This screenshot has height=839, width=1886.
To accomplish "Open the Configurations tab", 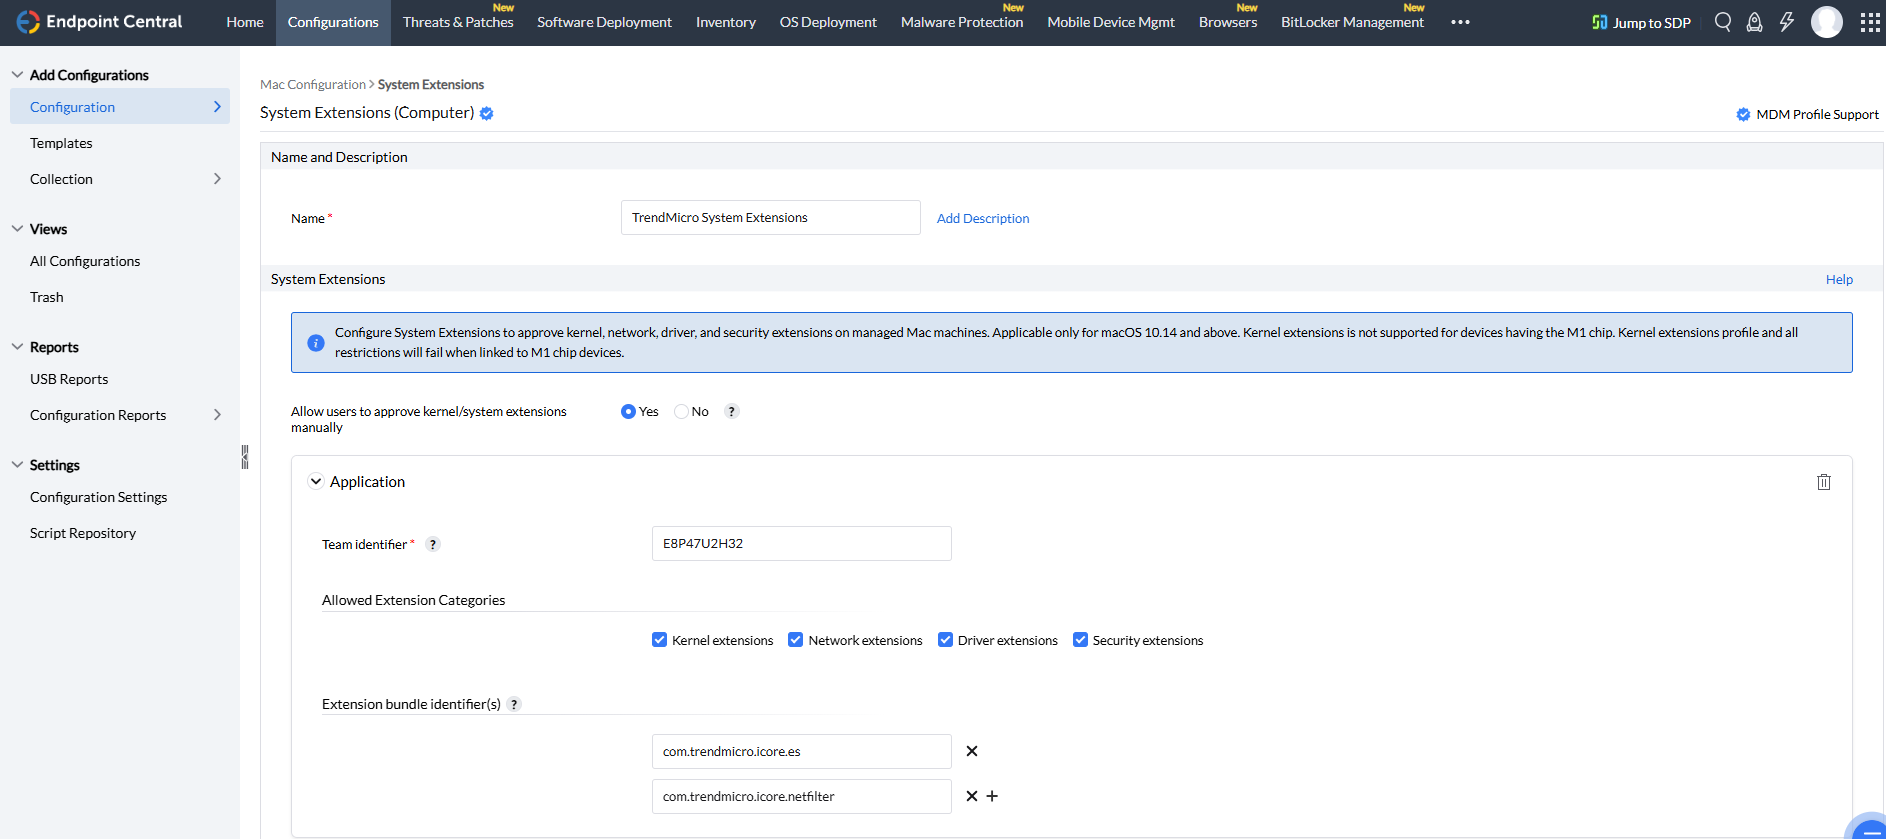I will pos(333,22).
